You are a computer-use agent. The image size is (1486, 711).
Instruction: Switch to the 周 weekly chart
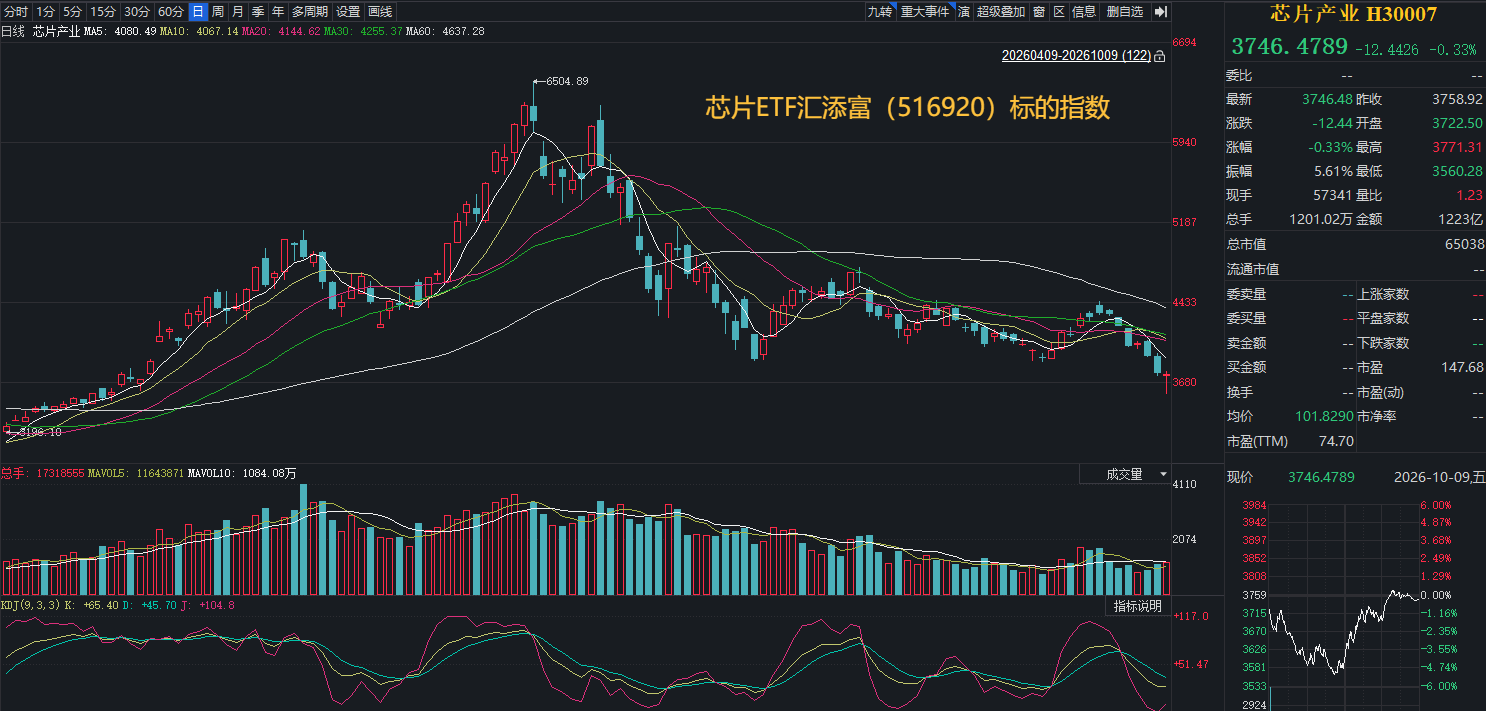pos(218,12)
